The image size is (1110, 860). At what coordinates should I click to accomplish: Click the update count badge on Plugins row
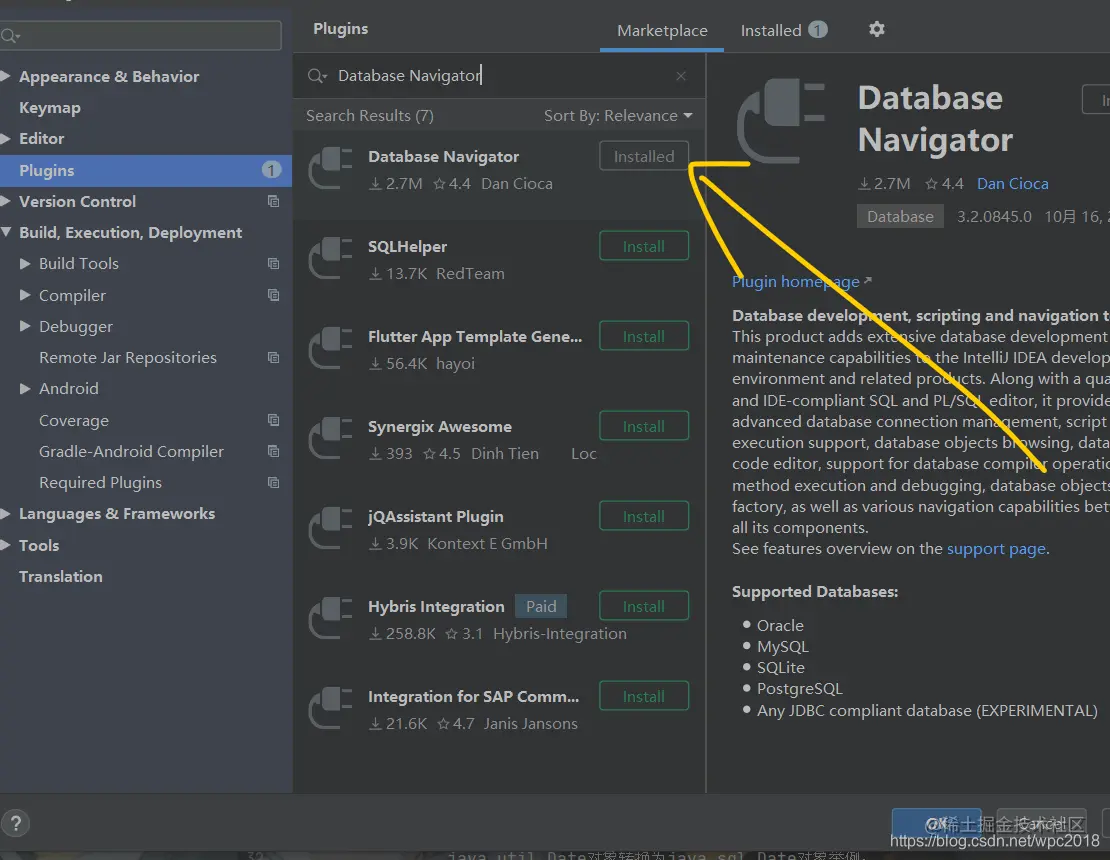[271, 170]
